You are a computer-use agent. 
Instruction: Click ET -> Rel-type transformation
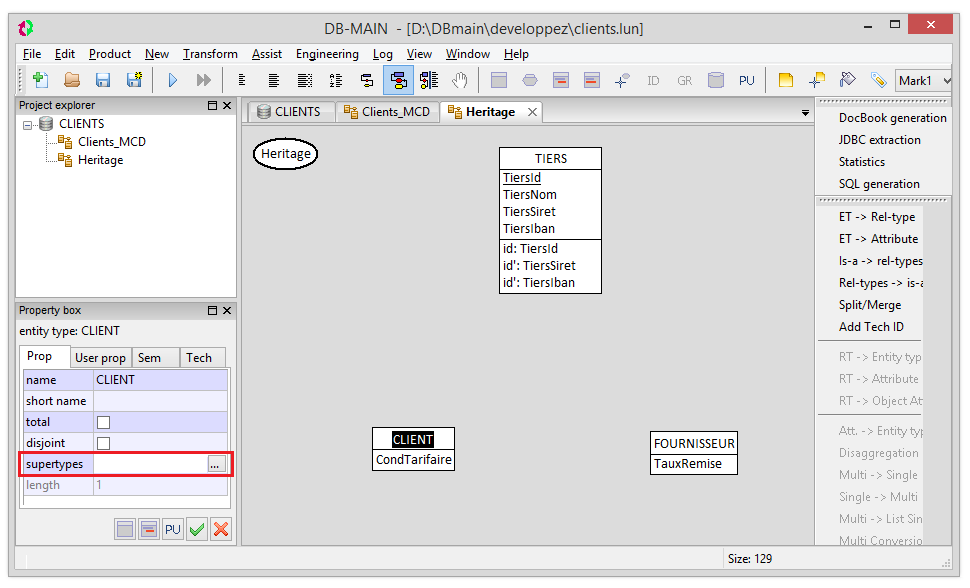tap(877, 217)
